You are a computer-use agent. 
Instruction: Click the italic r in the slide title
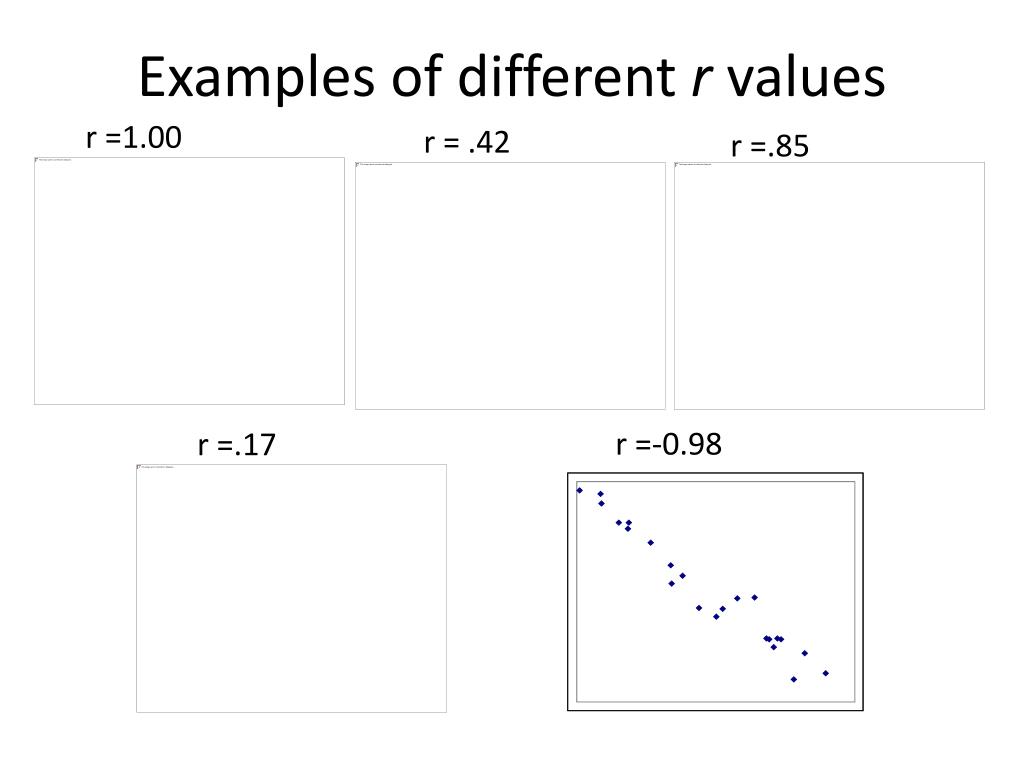pos(695,78)
